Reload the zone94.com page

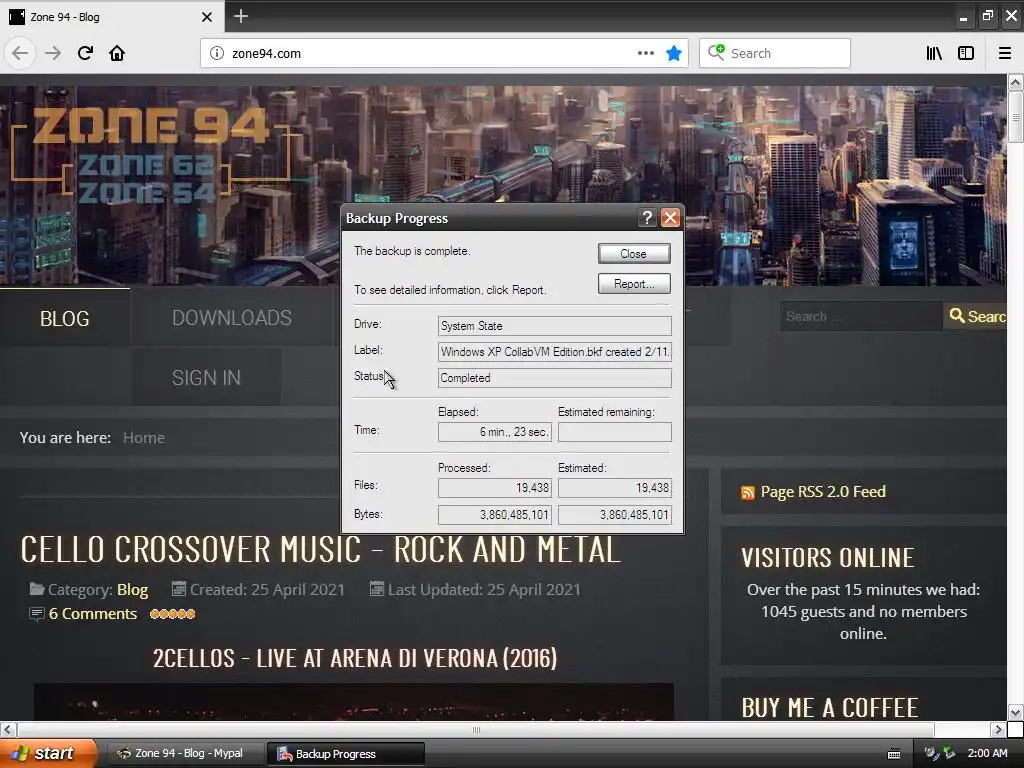tap(85, 53)
